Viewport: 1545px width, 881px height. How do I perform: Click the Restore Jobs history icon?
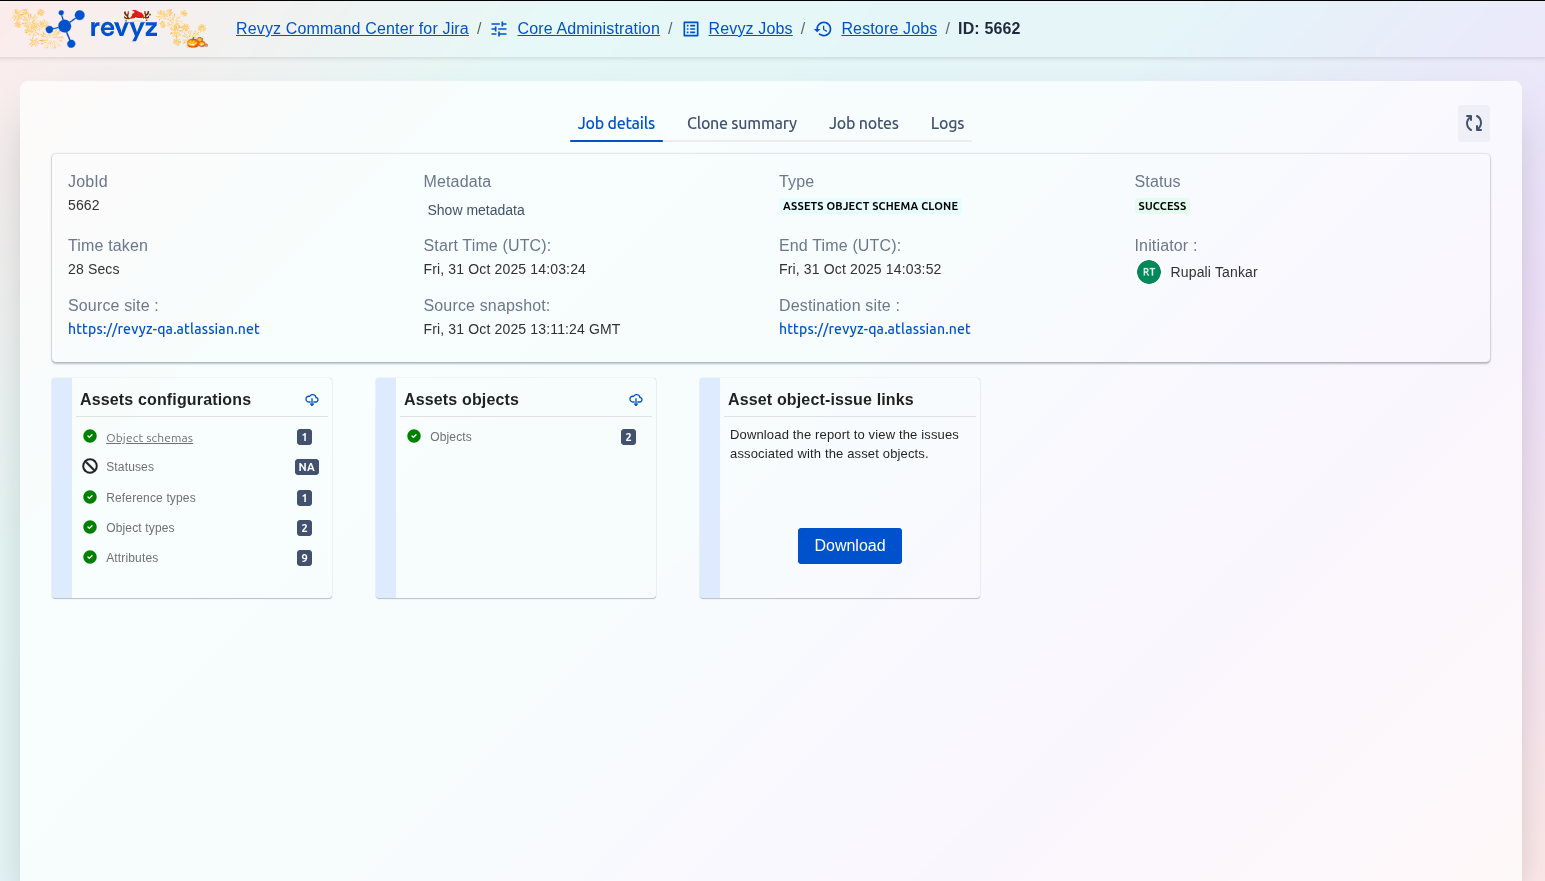[x=823, y=29]
